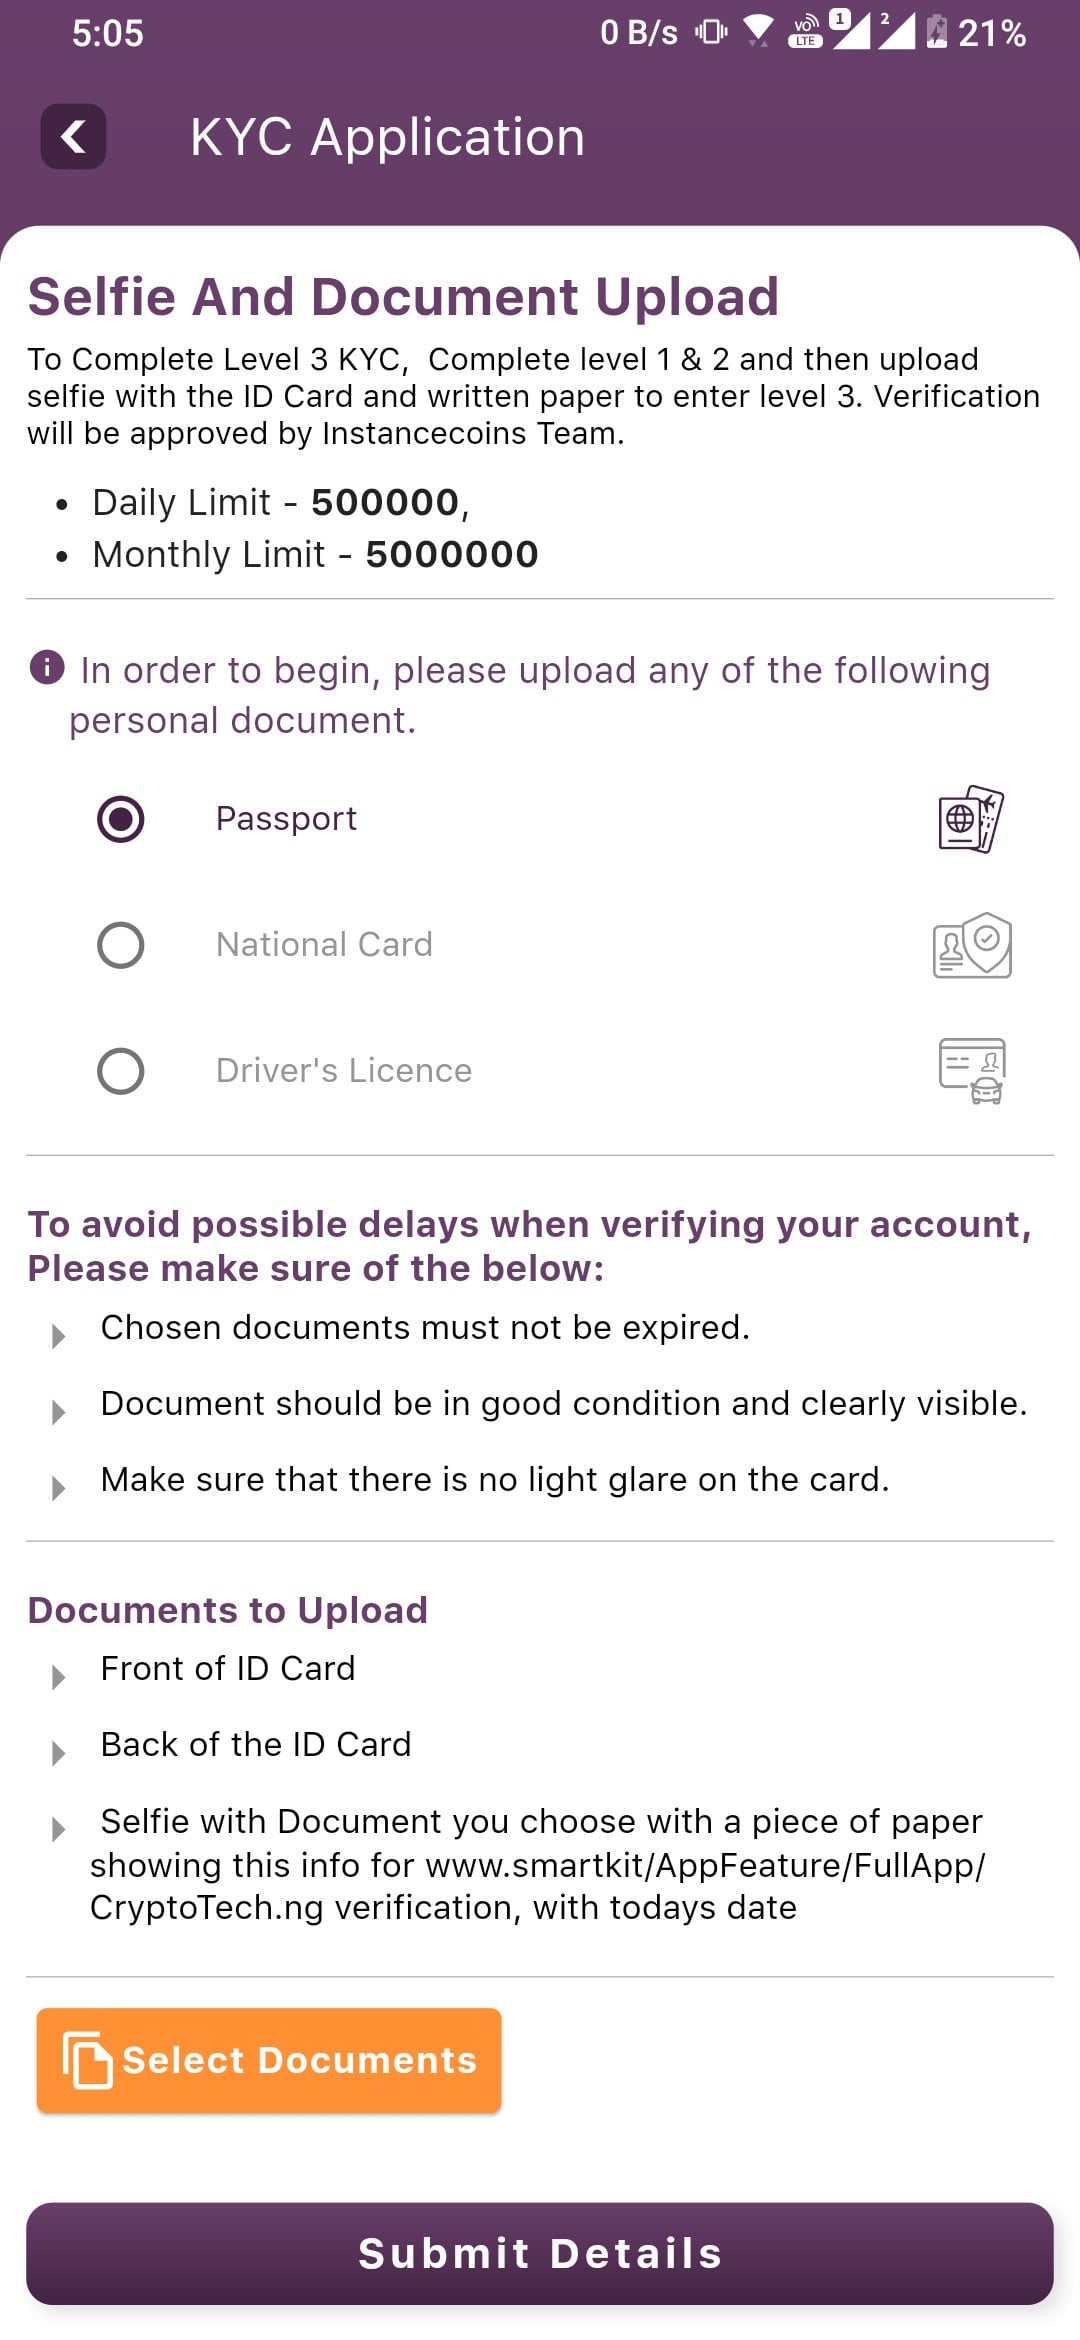
Task: Tap the National Card option label
Action: (324, 945)
